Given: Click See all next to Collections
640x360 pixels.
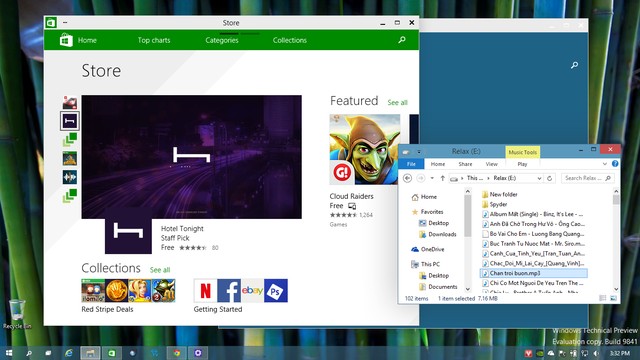Looking at the screenshot, I should pyautogui.click(x=160, y=270).
